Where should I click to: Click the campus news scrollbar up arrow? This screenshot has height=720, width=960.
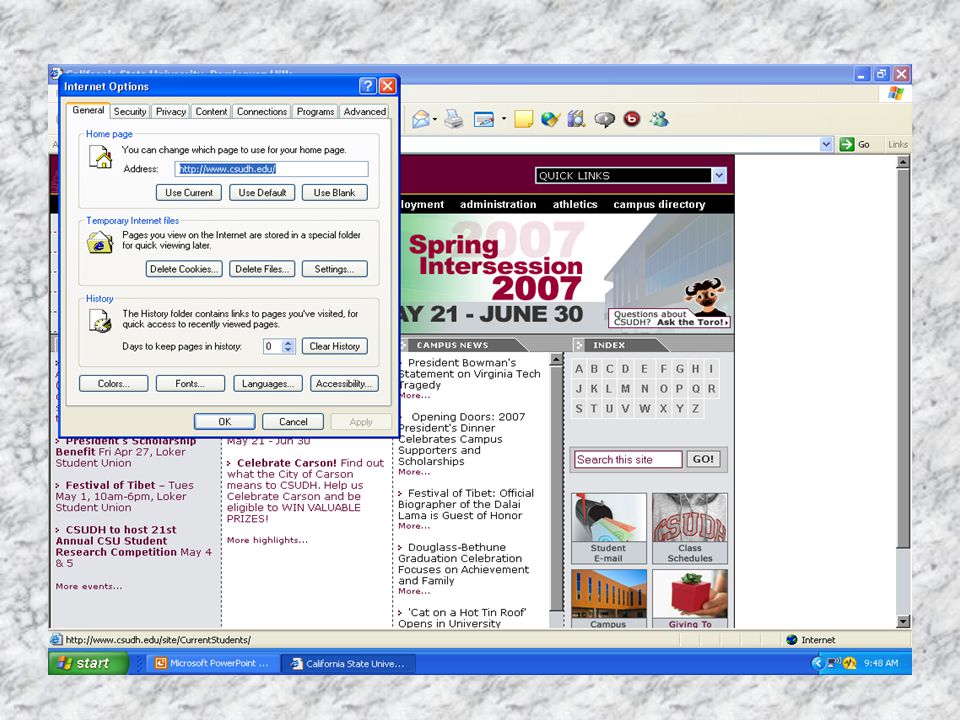556,359
